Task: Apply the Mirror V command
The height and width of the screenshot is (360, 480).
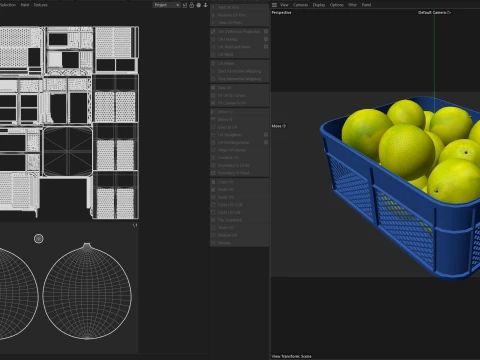Action: [239, 119]
